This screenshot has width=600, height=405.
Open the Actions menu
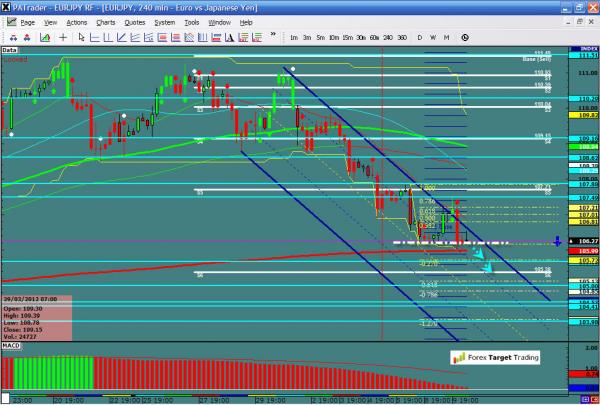coord(77,21)
